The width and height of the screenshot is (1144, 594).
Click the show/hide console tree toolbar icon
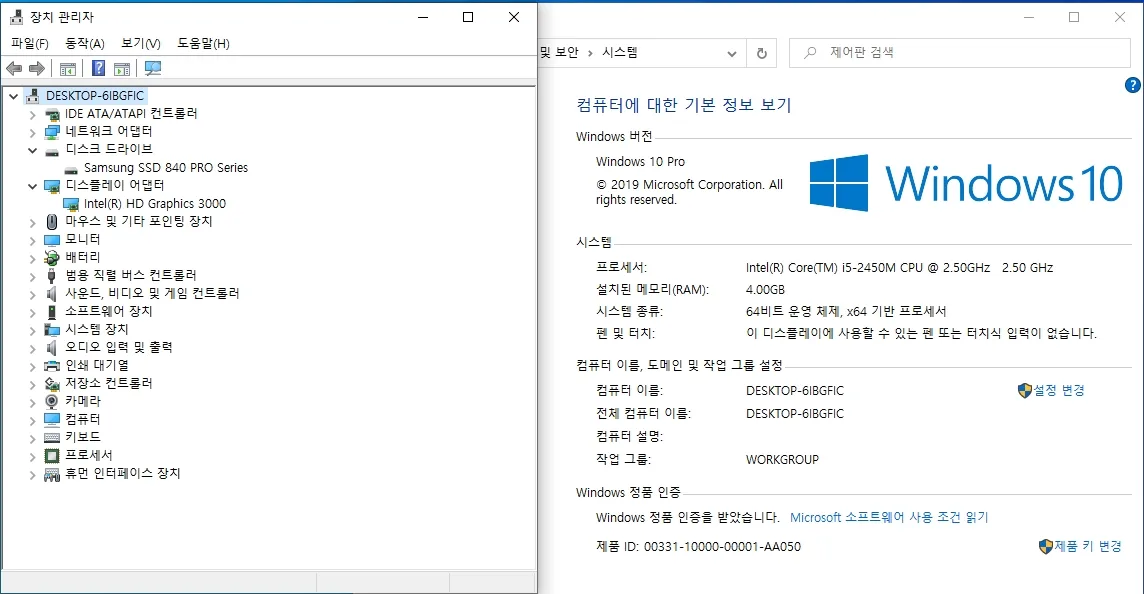[x=68, y=69]
